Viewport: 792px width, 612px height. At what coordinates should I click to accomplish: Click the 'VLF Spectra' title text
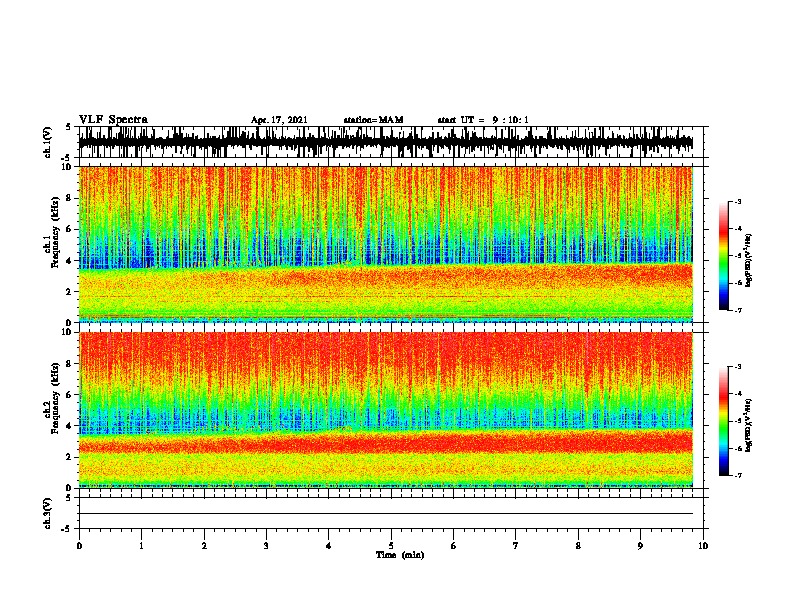pyautogui.click(x=113, y=120)
